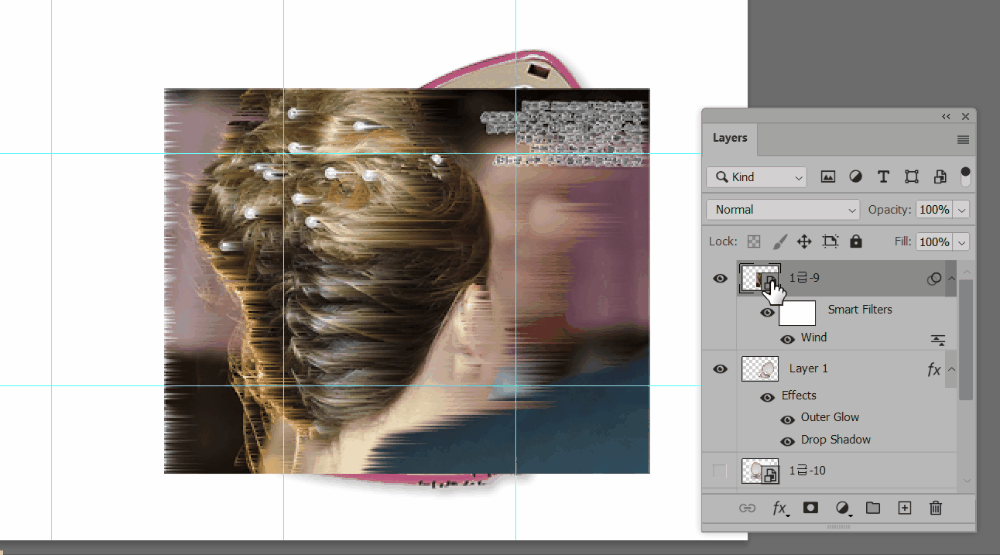1000x555 pixels.
Task: Select the Layers tab
Action: pos(730,138)
